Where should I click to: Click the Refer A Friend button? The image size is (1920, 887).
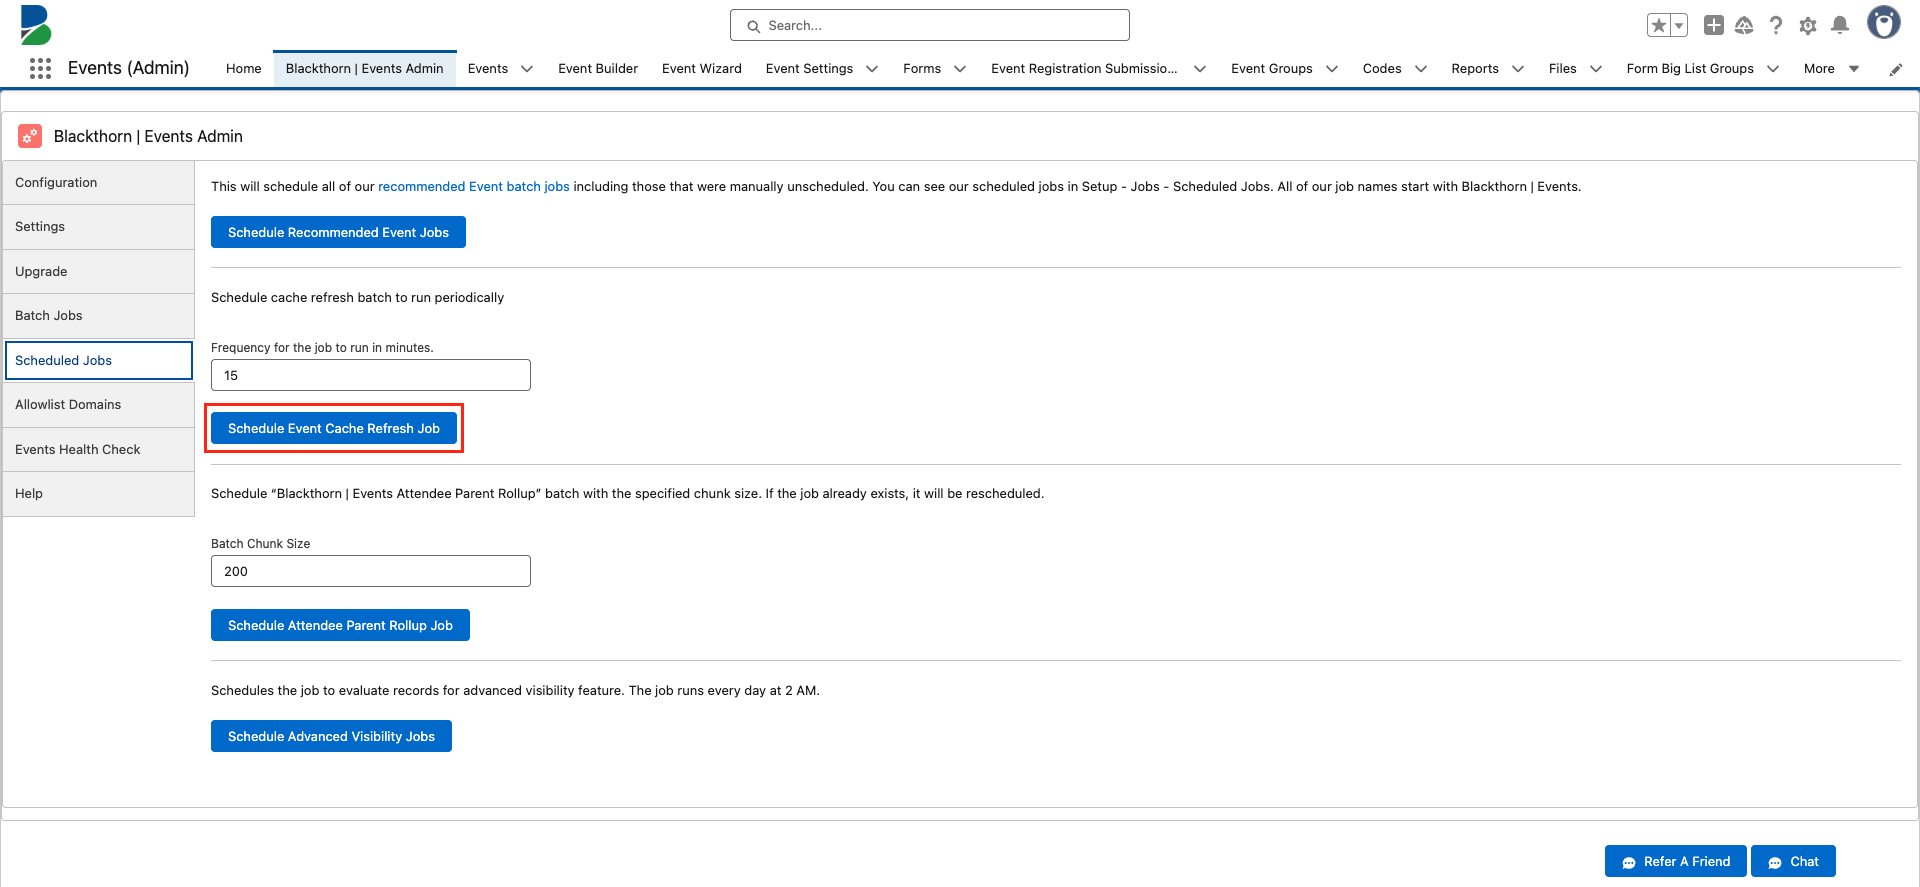pos(1676,861)
